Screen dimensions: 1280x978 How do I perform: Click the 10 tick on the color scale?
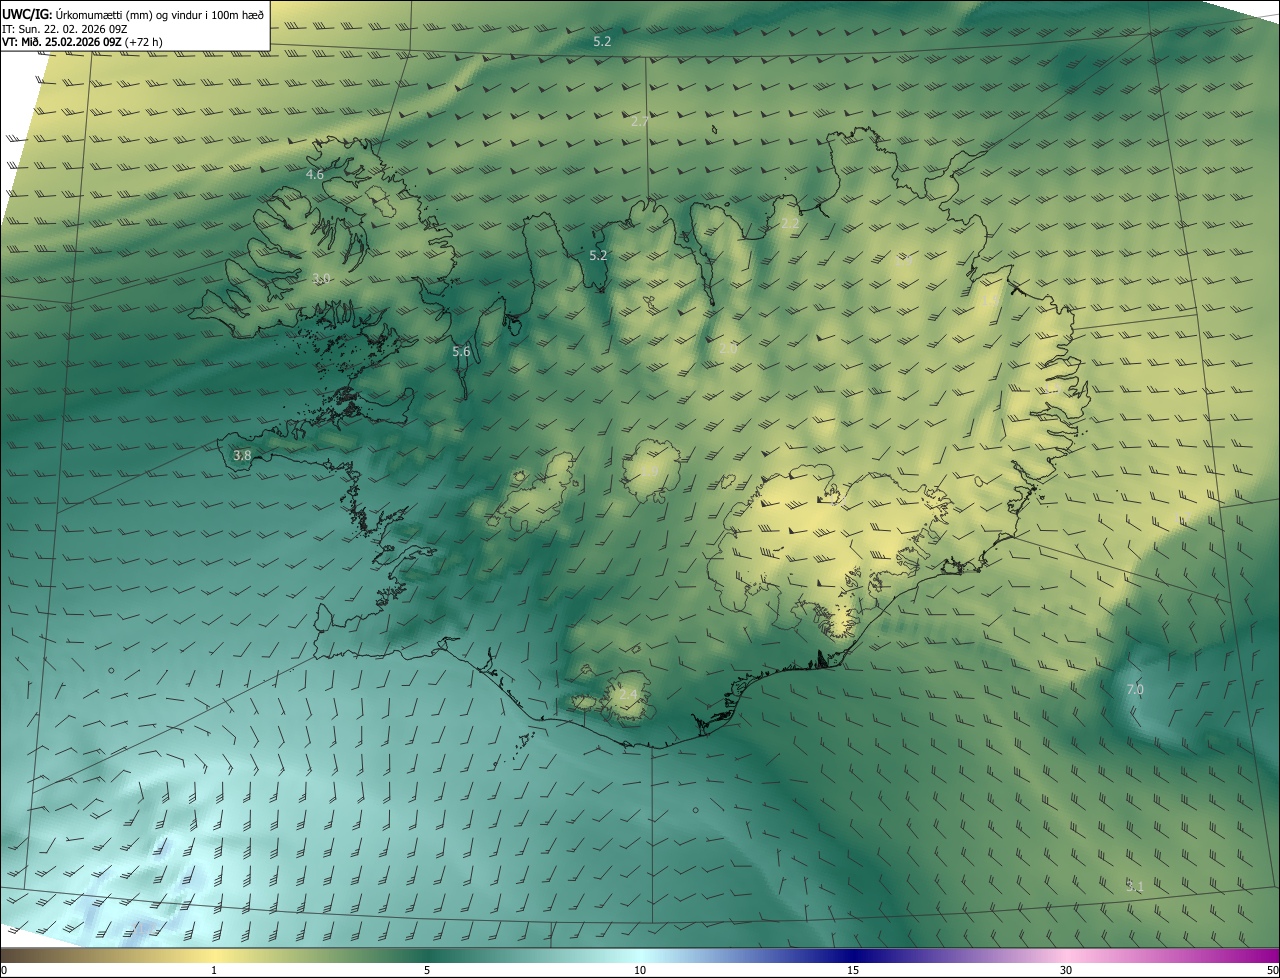point(640,970)
